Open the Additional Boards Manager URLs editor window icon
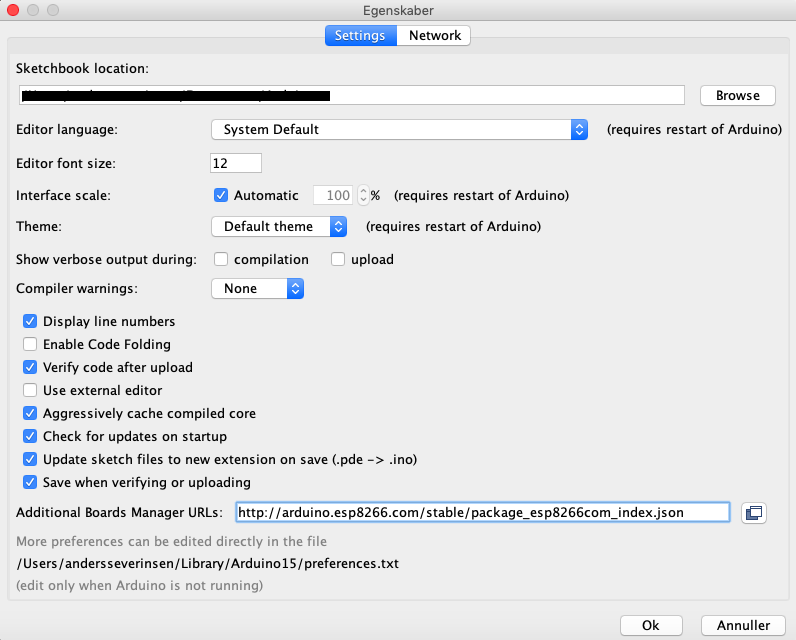796x640 pixels. click(753, 513)
